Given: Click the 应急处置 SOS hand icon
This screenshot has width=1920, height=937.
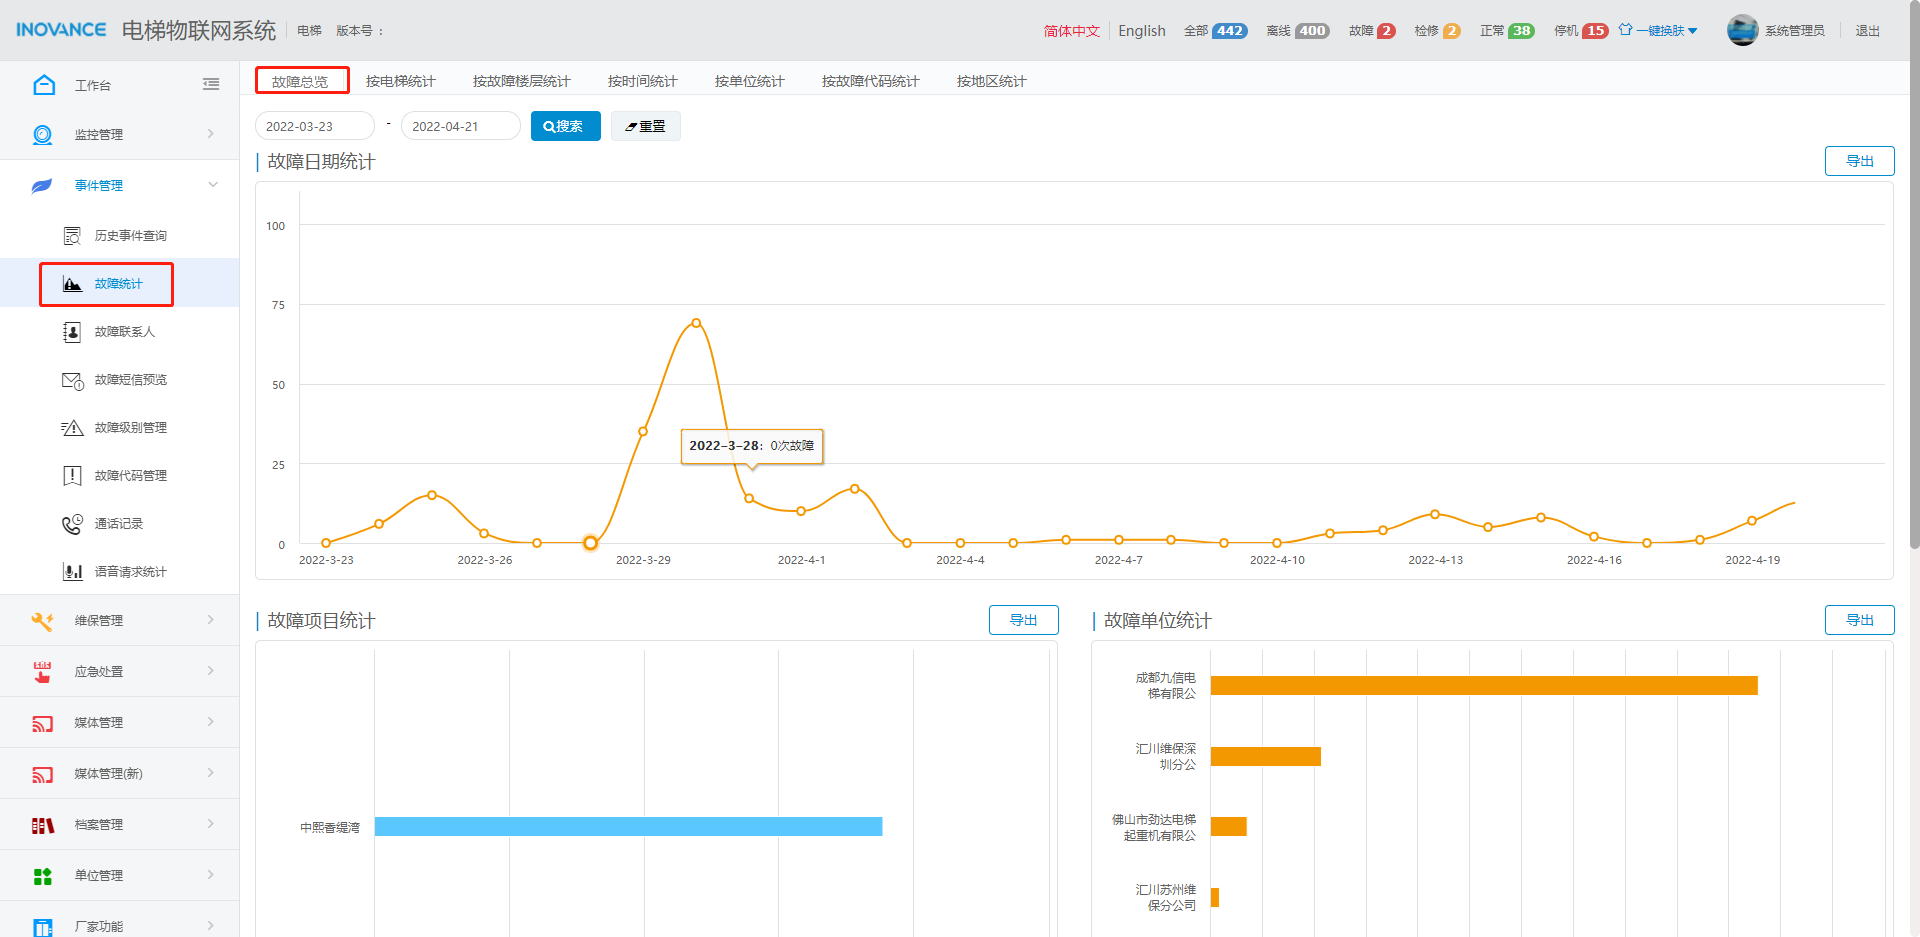Looking at the screenshot, I should [x=42, y=672].
